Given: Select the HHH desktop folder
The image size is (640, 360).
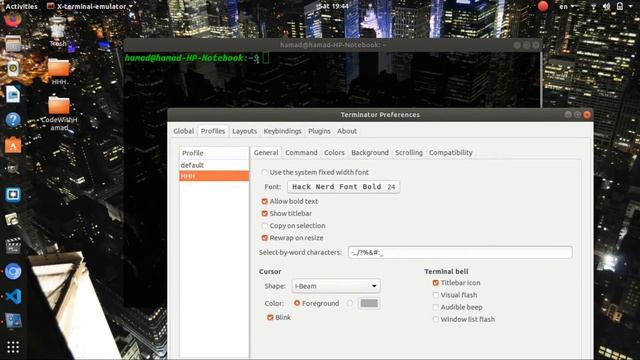Looking at the screenshot, I should pyautogui.click(x=59, y=72).
